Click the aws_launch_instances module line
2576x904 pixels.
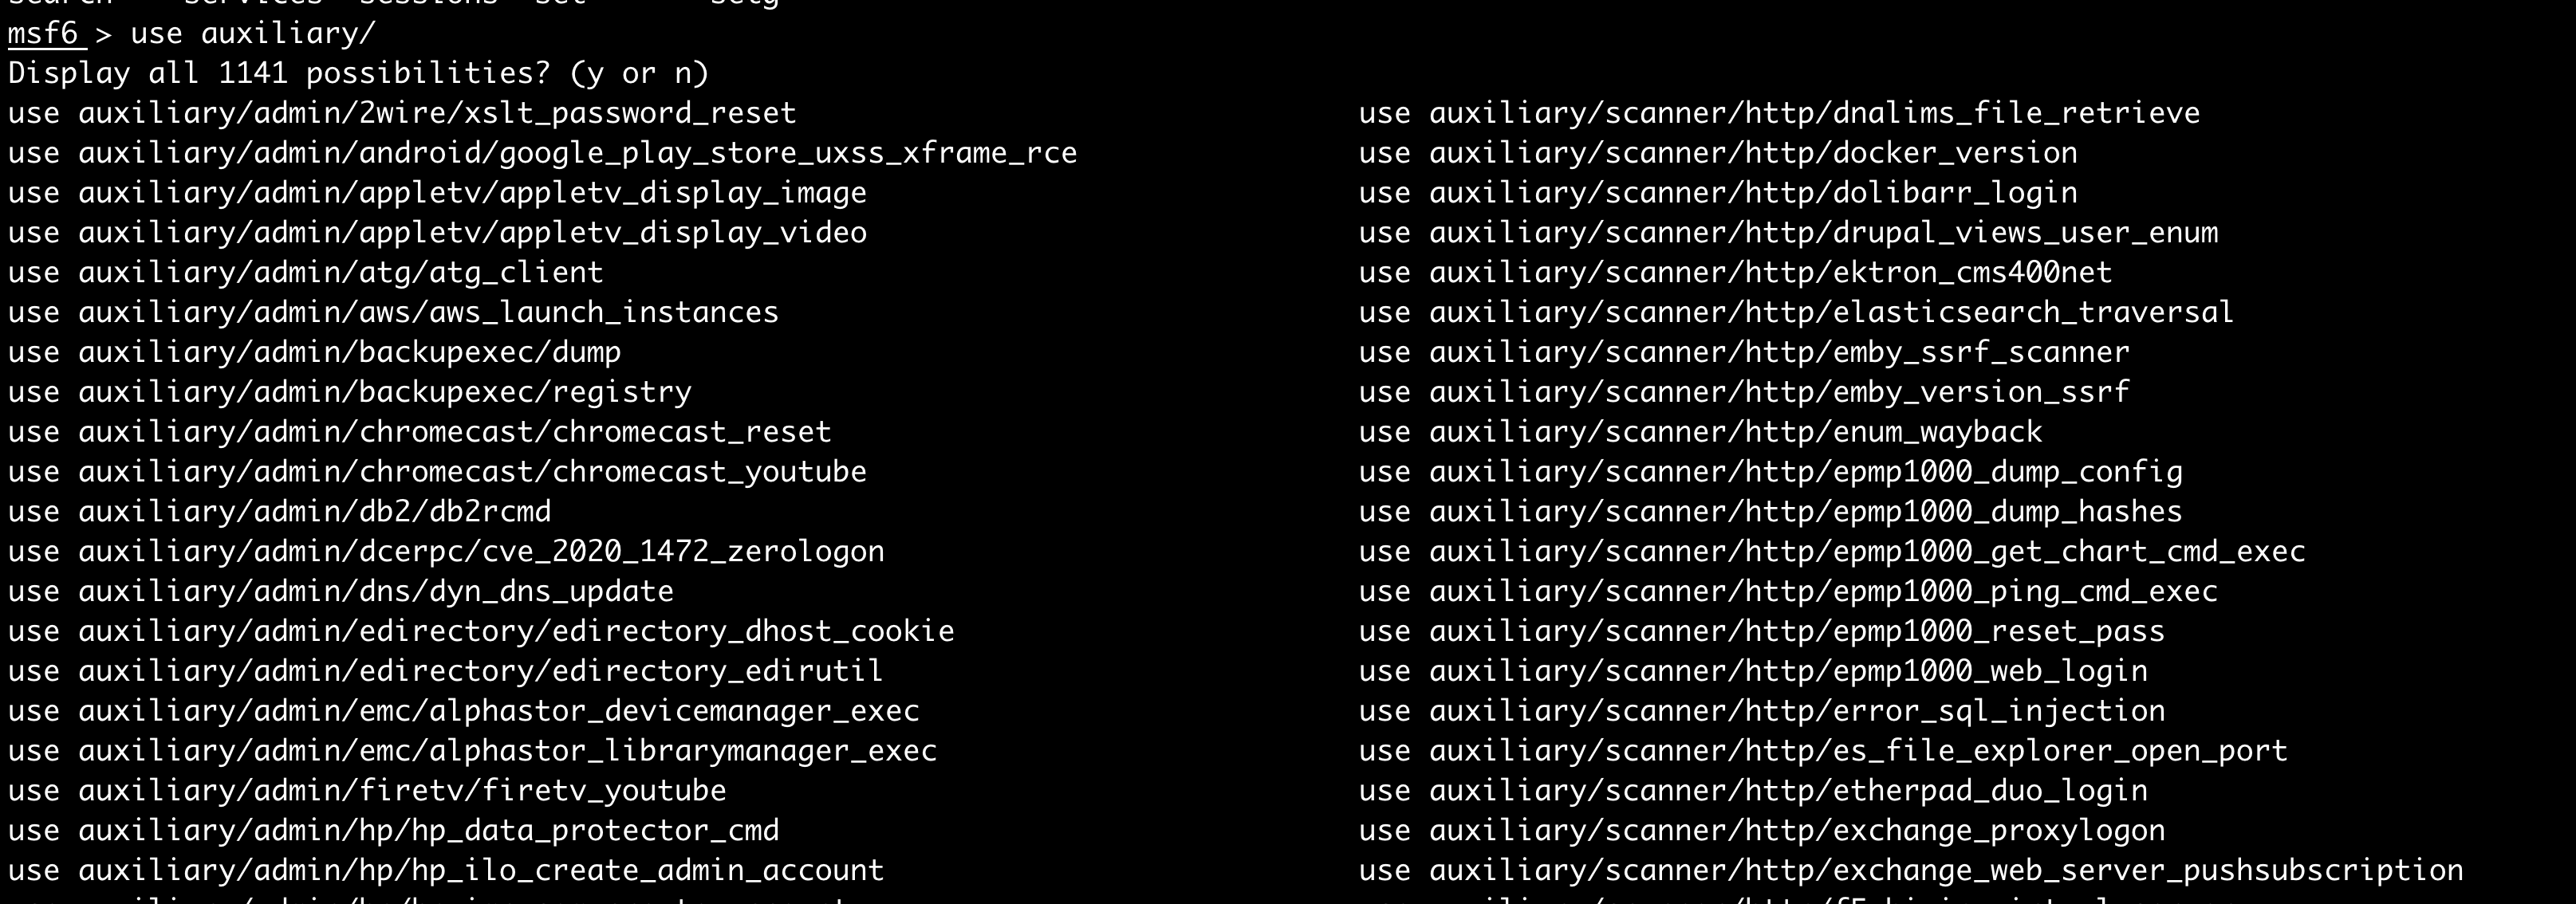pyautogui.click(x=393, y=312)
